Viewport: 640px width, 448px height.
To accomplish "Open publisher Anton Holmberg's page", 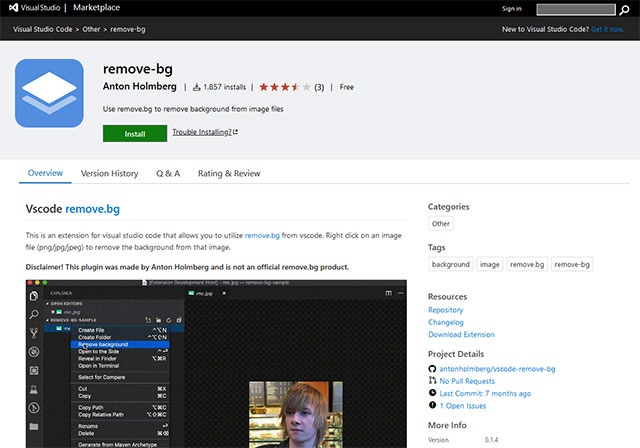I will coord(140,86).
